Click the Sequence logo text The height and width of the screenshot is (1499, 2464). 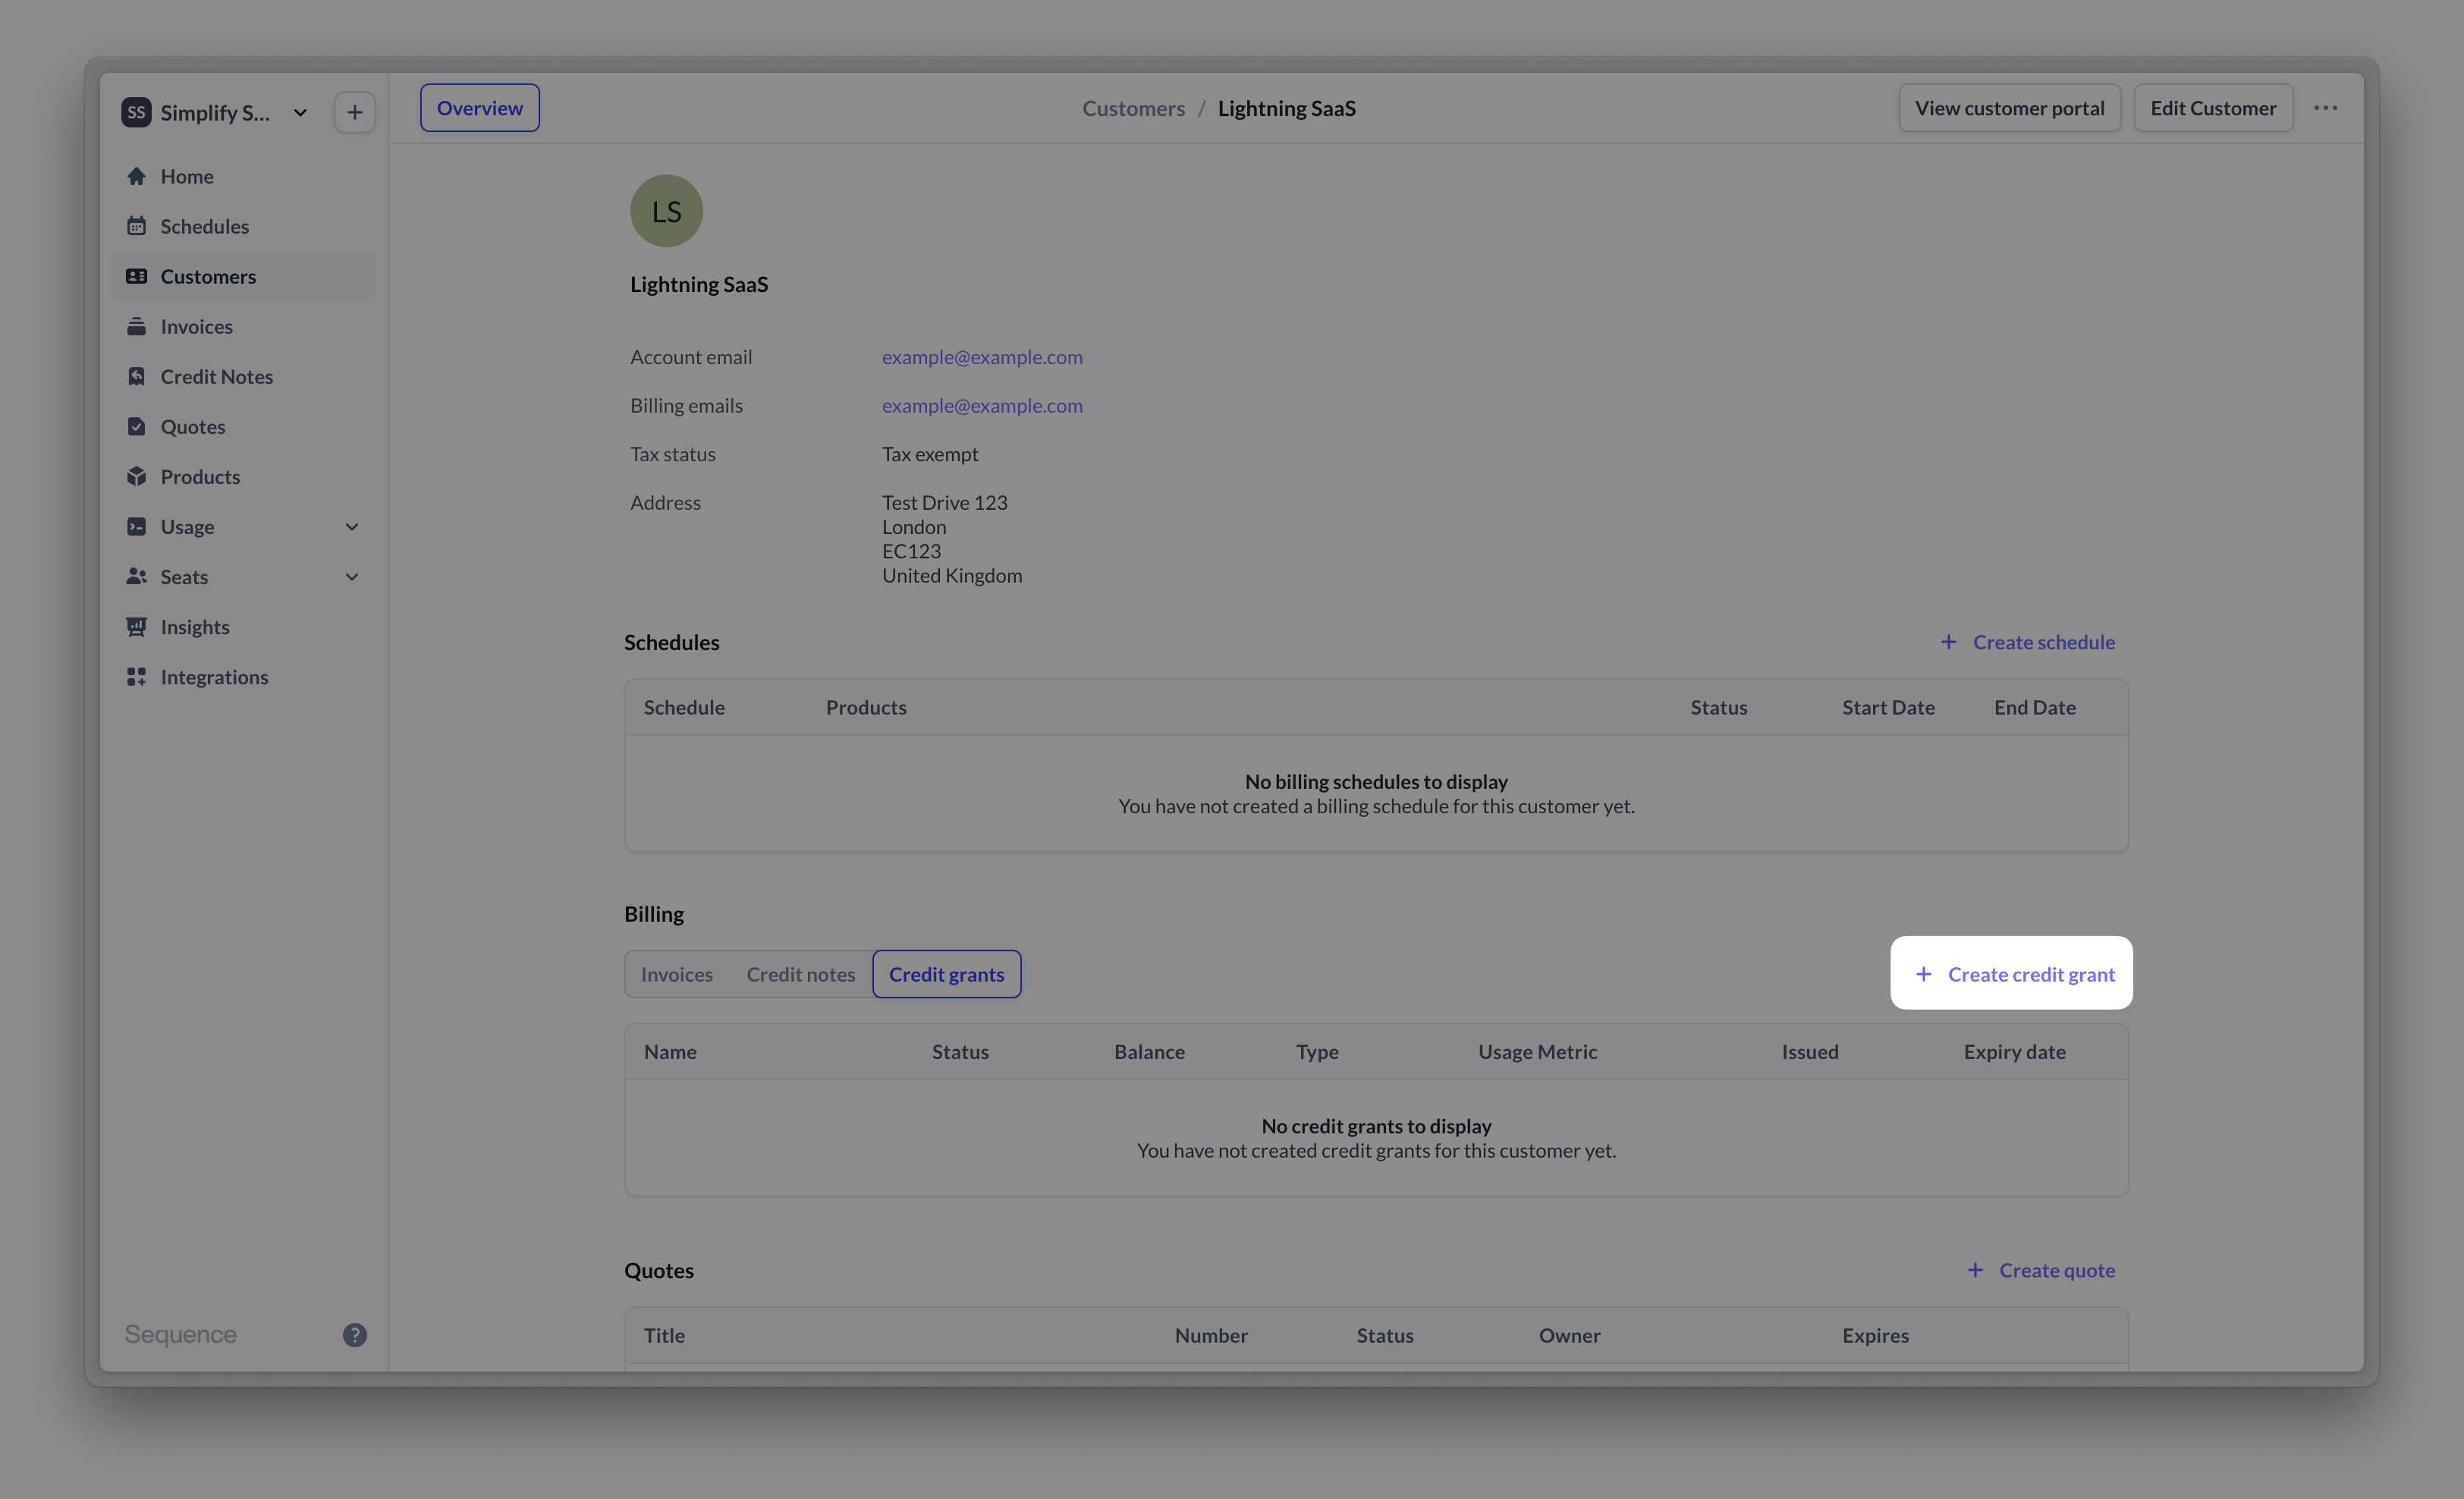click(x=181, y=1334)
